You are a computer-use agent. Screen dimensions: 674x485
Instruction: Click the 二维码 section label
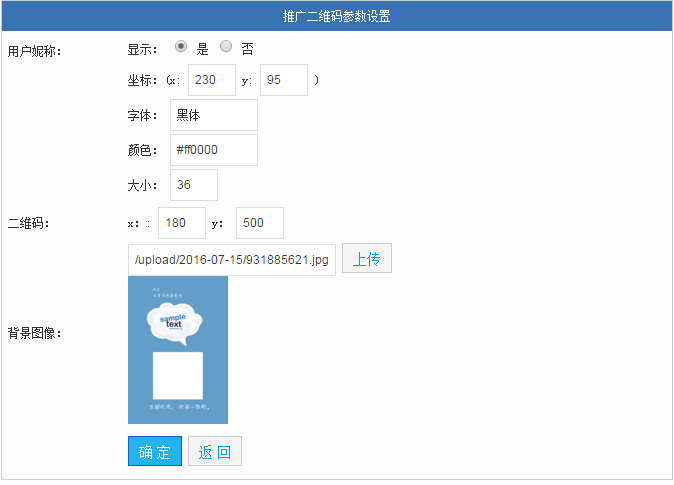click(28, 224)
